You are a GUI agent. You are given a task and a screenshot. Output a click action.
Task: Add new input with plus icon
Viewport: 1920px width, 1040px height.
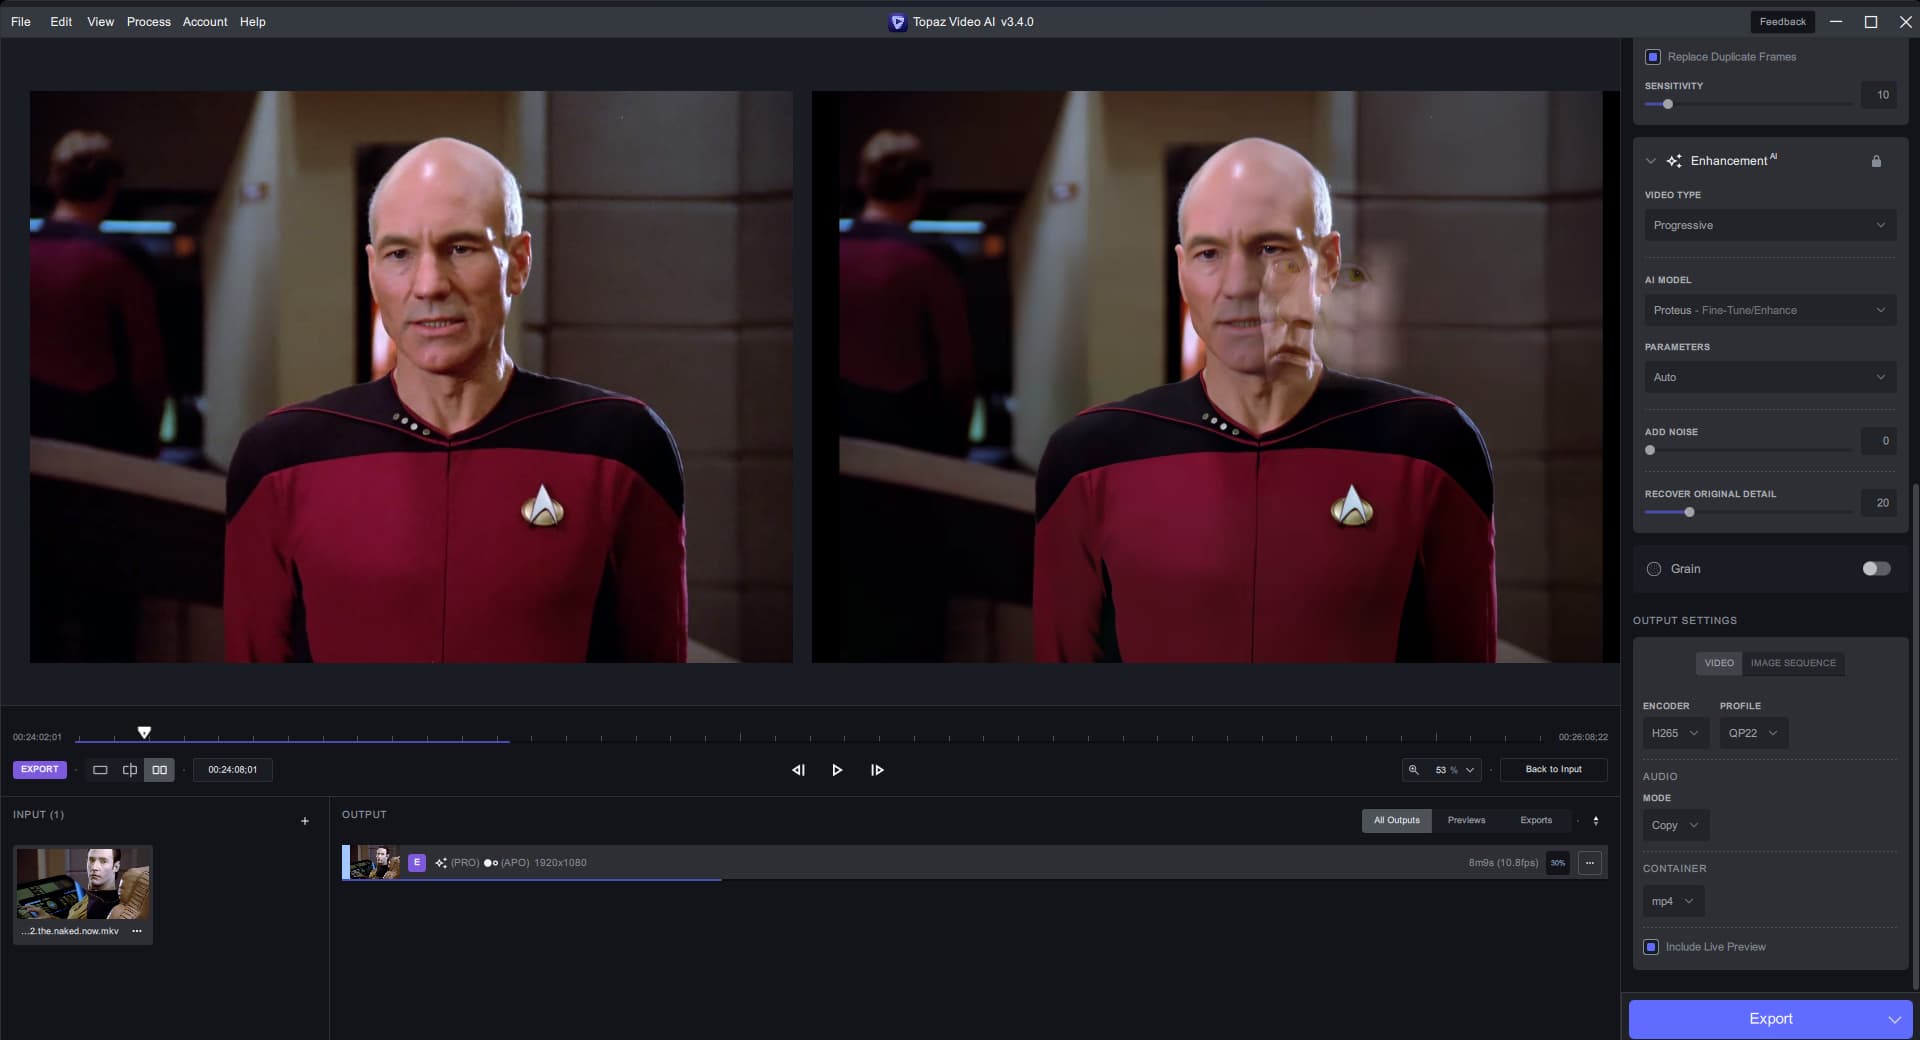(305, 821)
